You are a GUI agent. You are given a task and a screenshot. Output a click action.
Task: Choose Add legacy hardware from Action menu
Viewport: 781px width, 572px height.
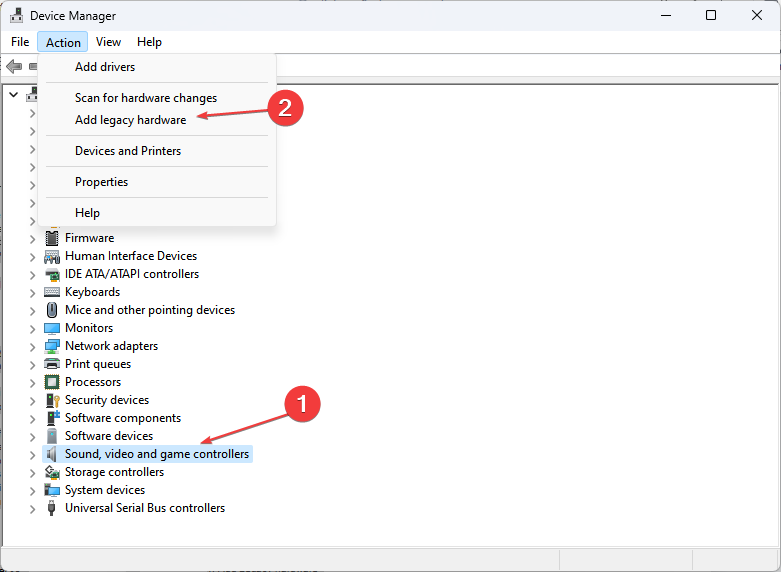point(130,120)
